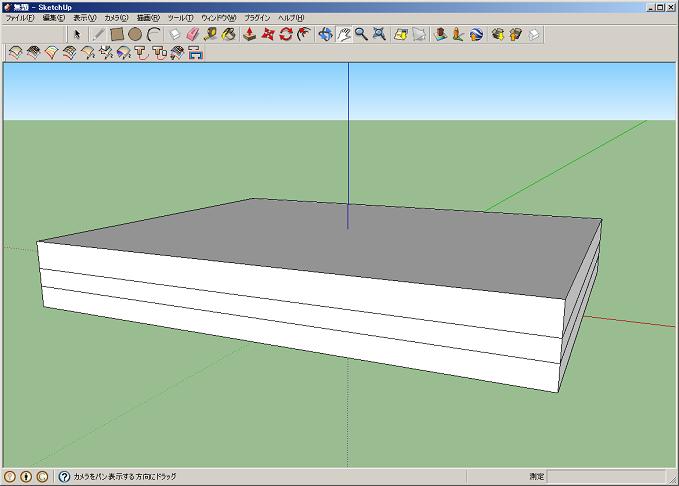Activate the Tape Measure tool
This screenshot has width=679, height=486.
tap(210, 34)
